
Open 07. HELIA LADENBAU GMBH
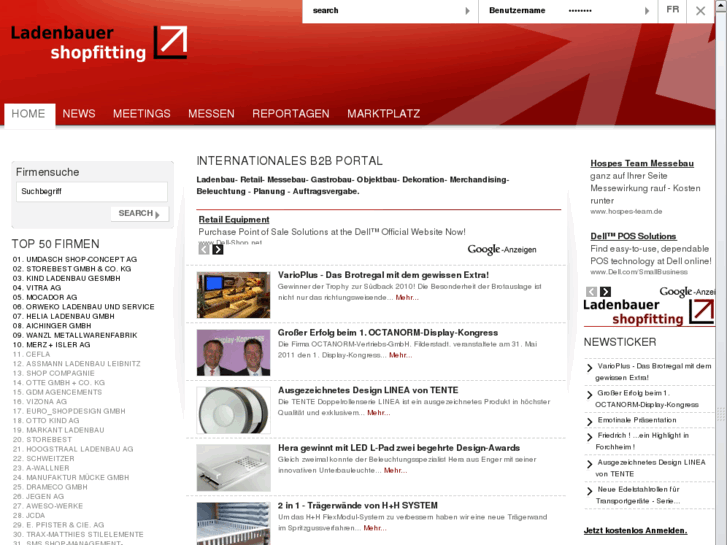pyautogui.click(x=64, y=316)
